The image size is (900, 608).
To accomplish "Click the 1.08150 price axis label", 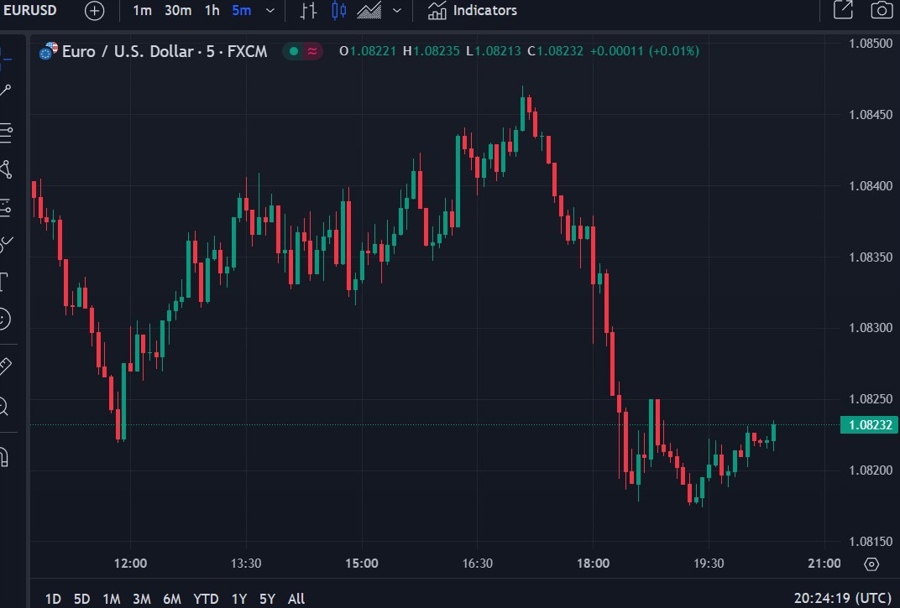I will (x=870, y=541).
